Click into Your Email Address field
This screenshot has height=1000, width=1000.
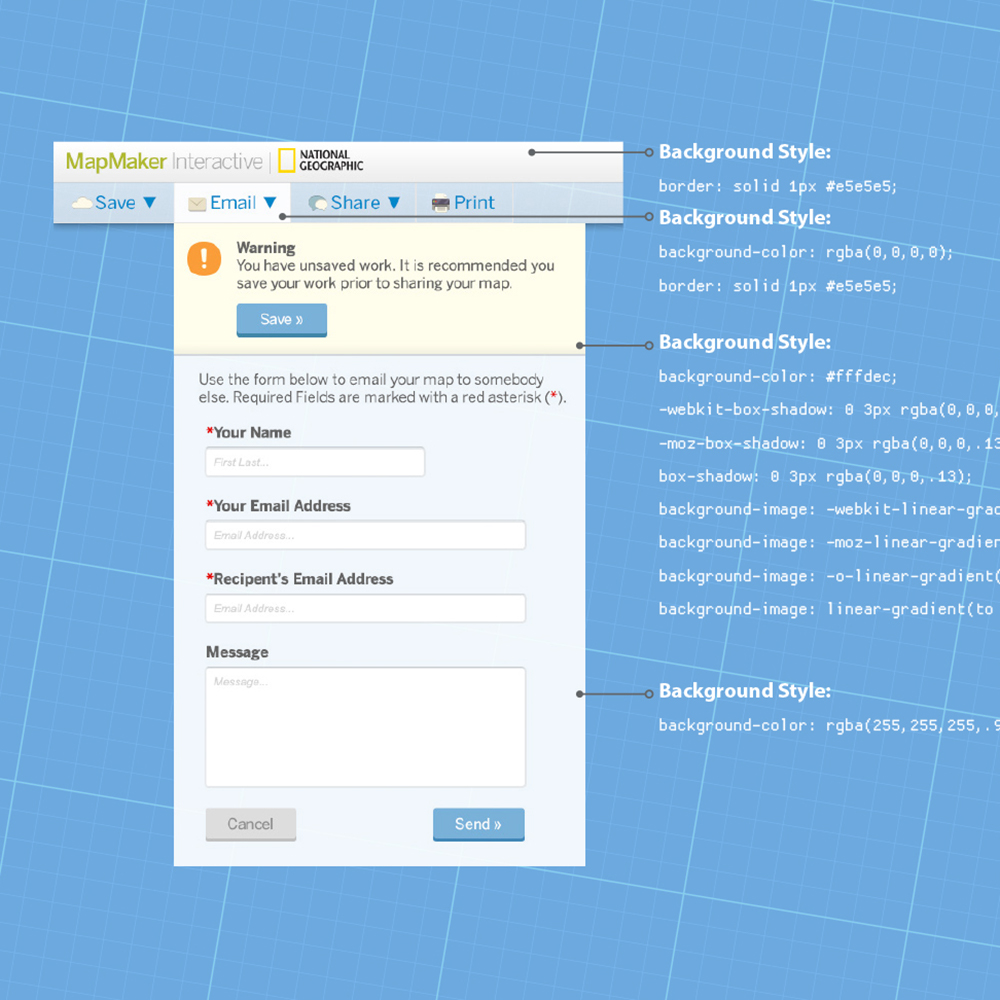coord(365,535)
